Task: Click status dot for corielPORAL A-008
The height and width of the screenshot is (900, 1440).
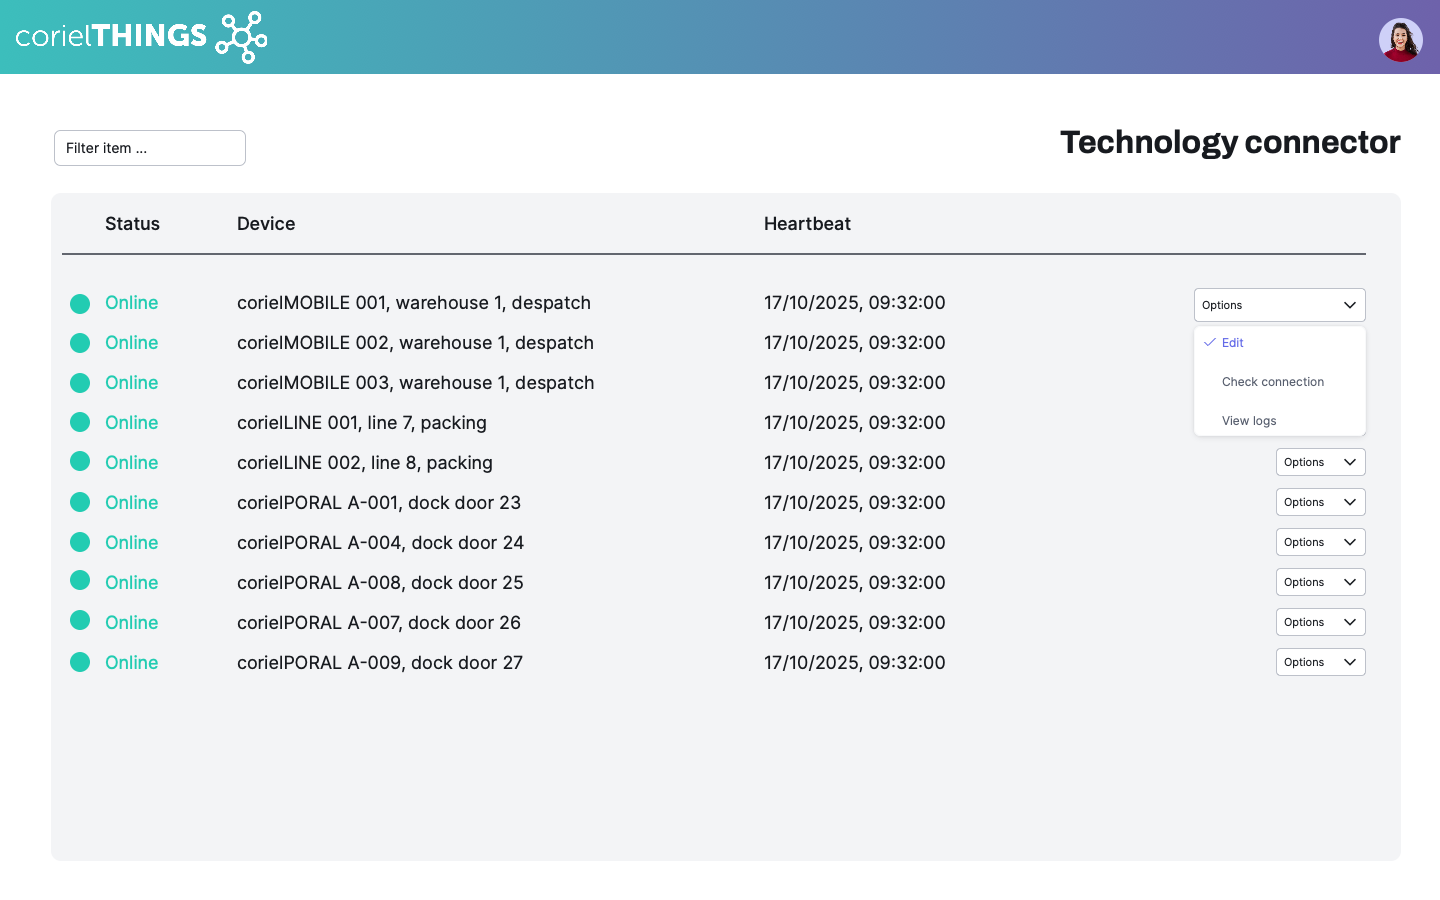Action: point(80,581)
